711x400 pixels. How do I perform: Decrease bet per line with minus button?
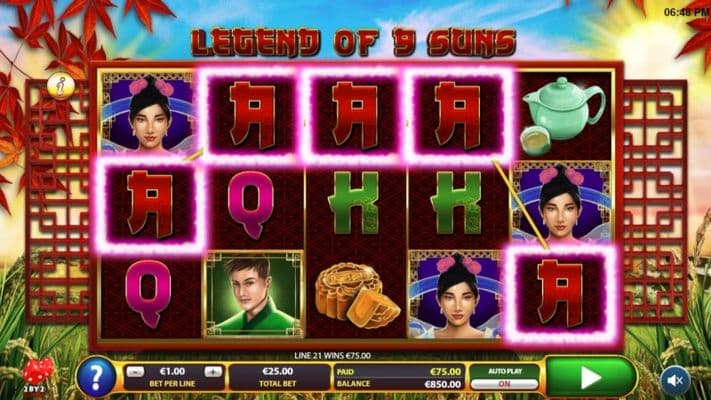[x=135, y=372]
